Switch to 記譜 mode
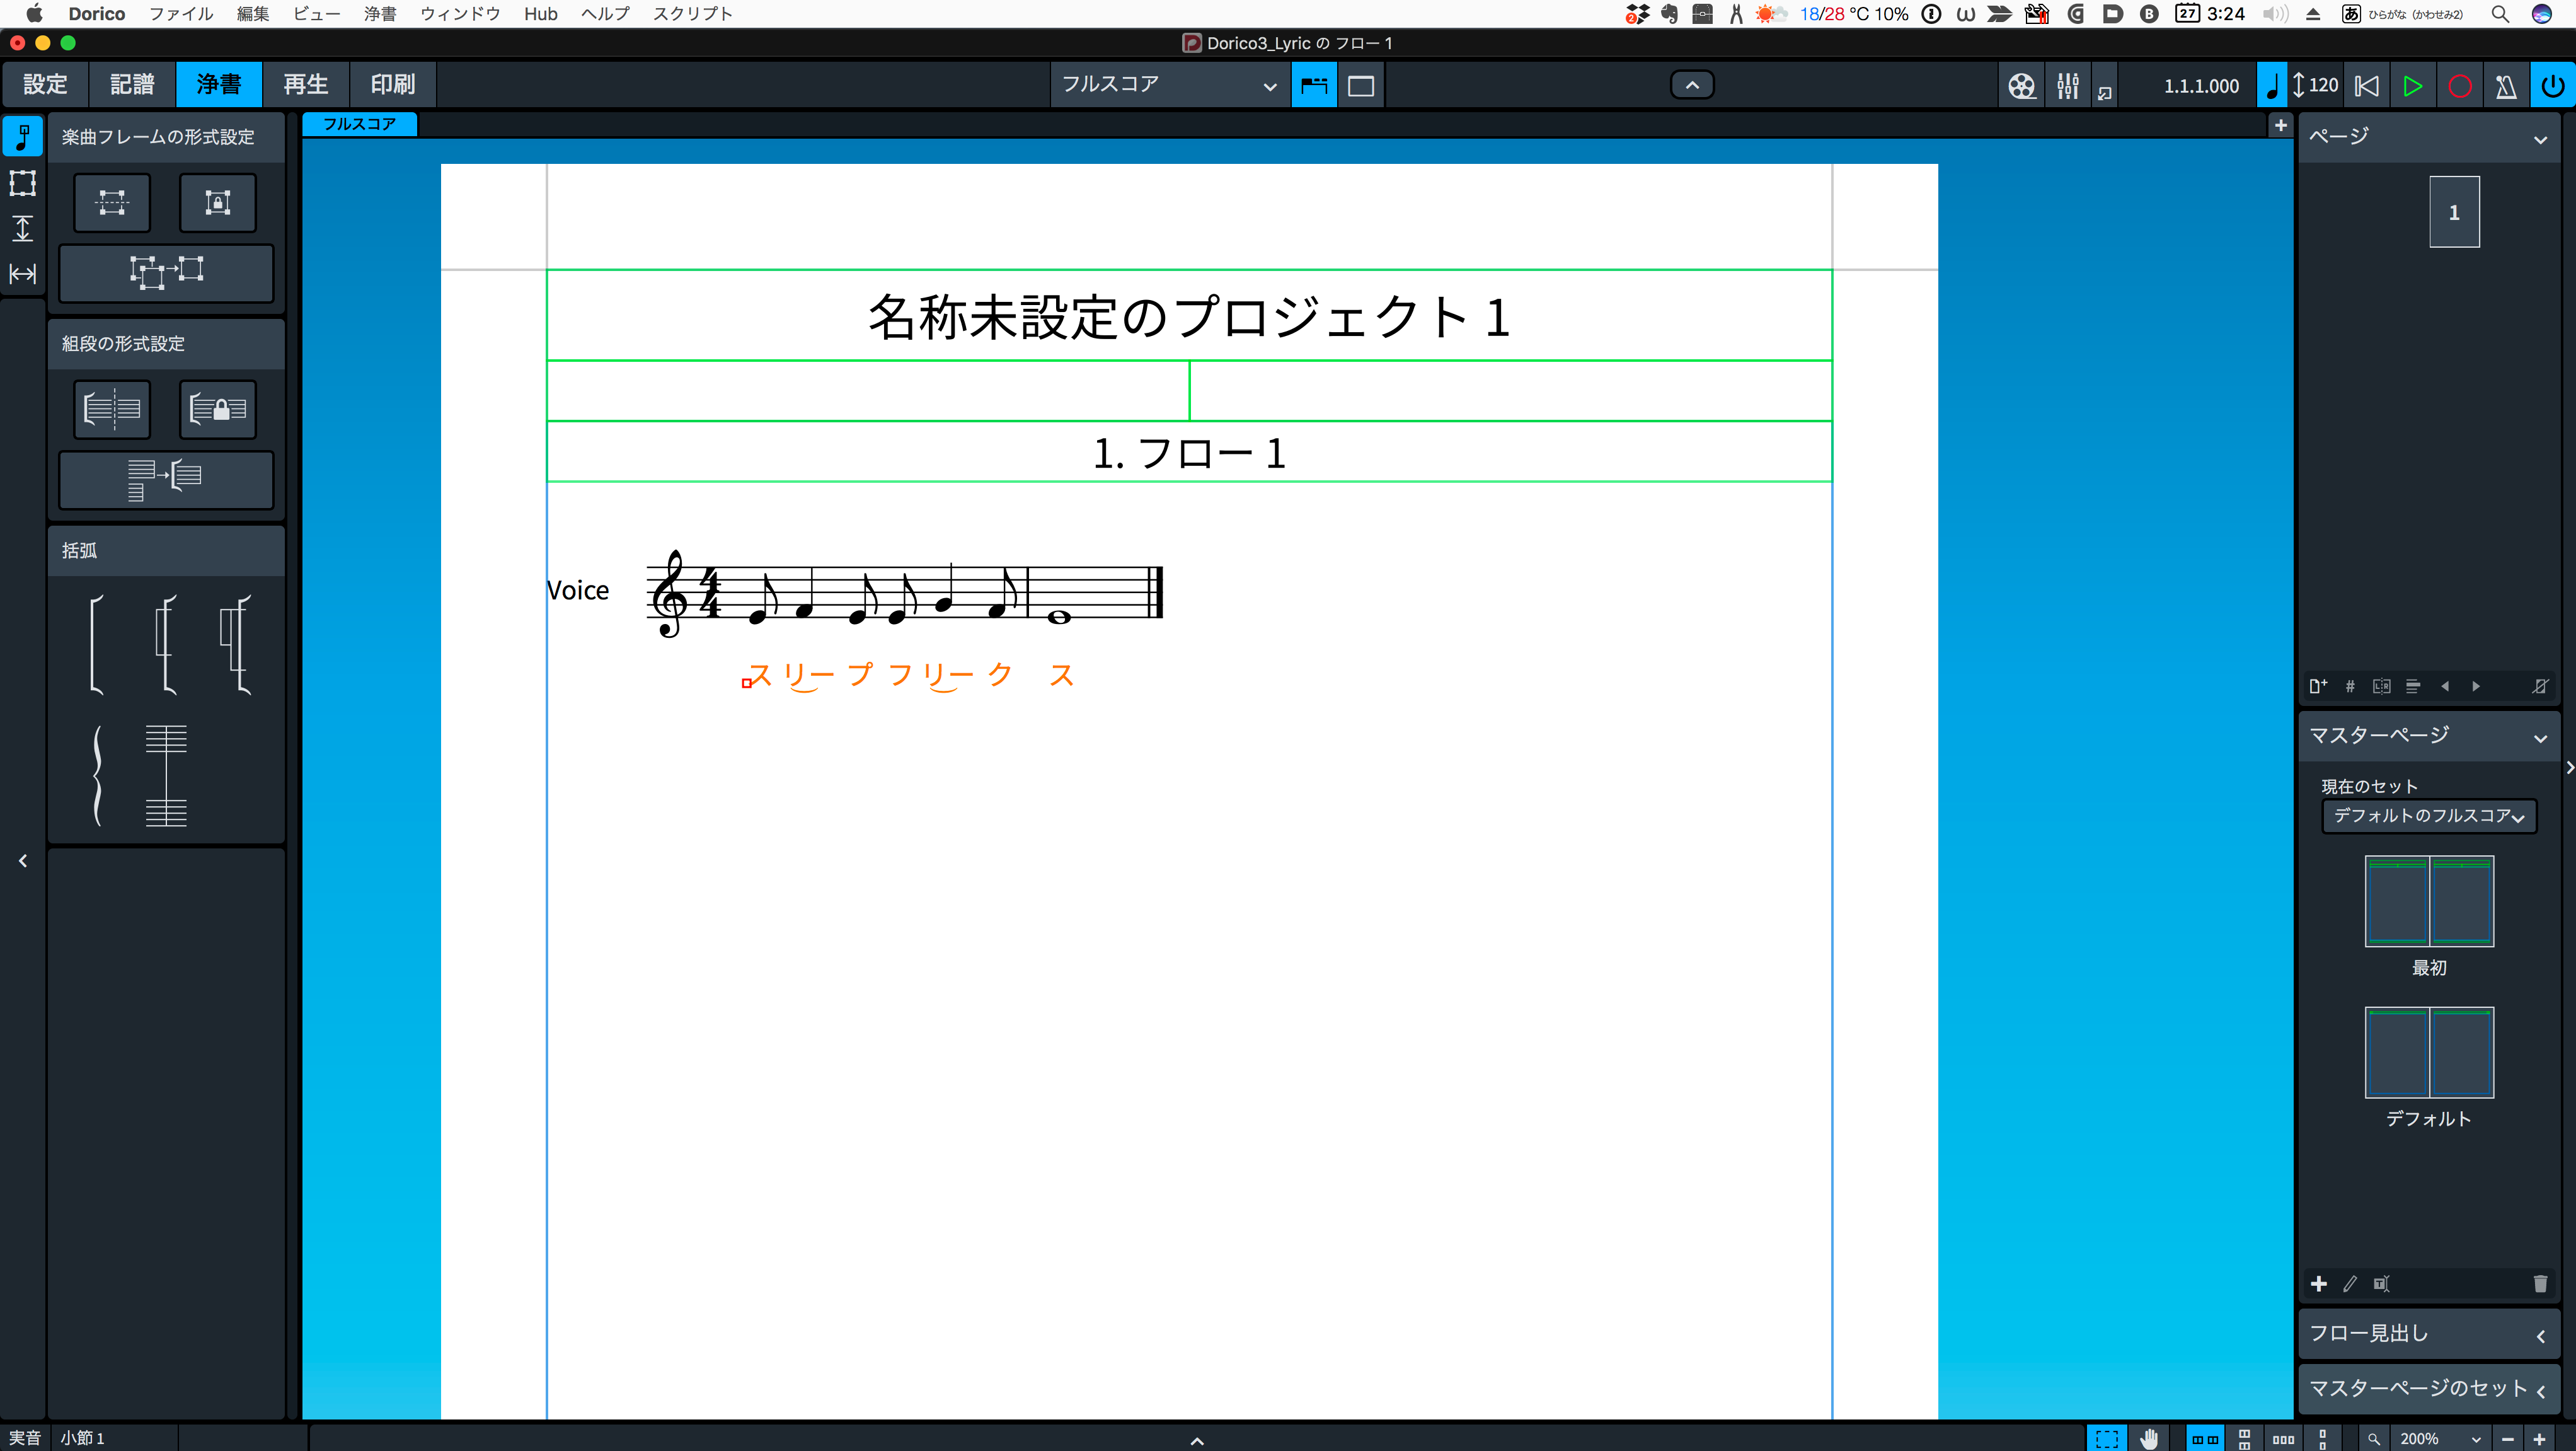Screen dimensions: 2576x1451 pos(132,84)
